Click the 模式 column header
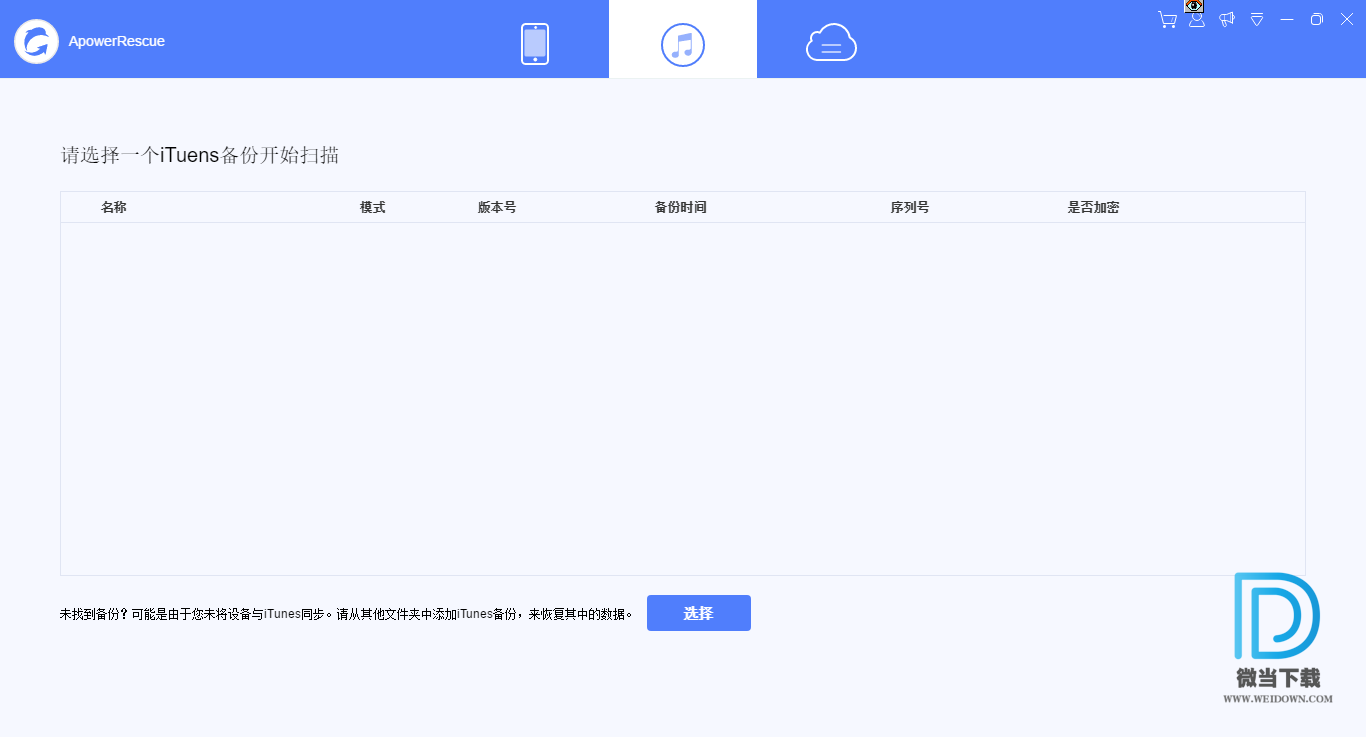The height and width of the screenshot is (737, 1366). pos(373,207)
